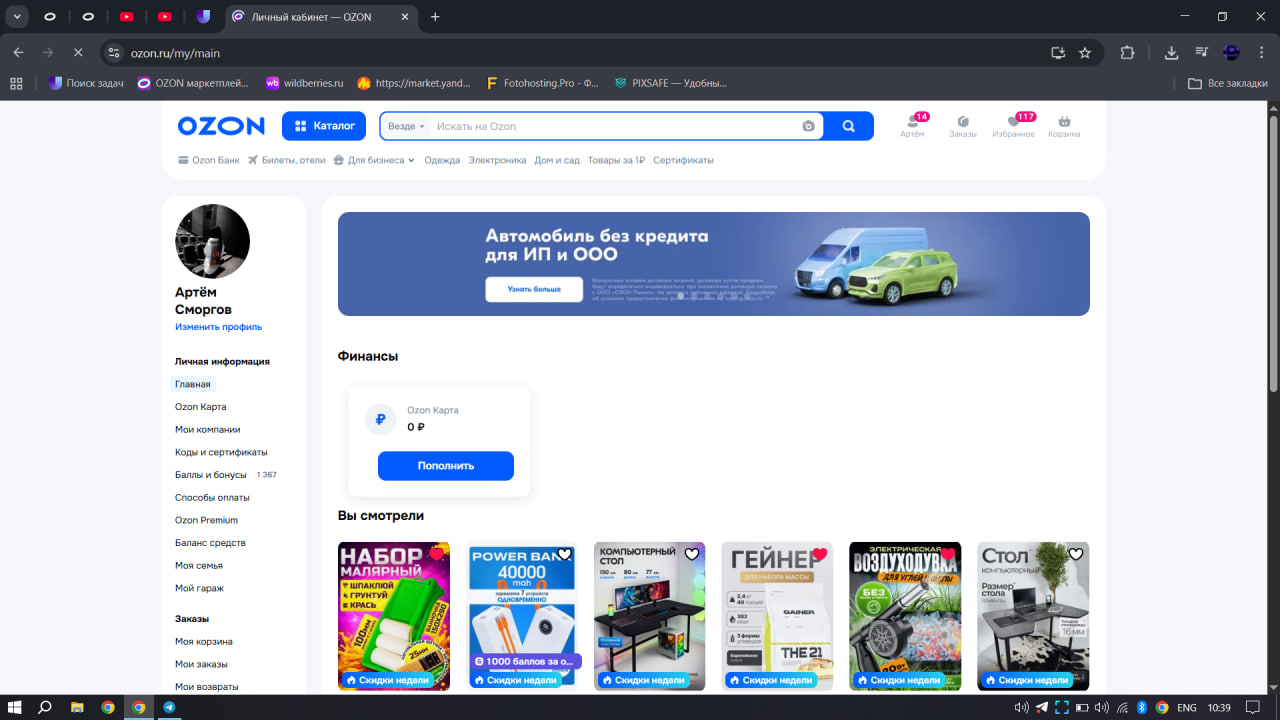Open Мои заказы in the sidebar

[201, 664]
